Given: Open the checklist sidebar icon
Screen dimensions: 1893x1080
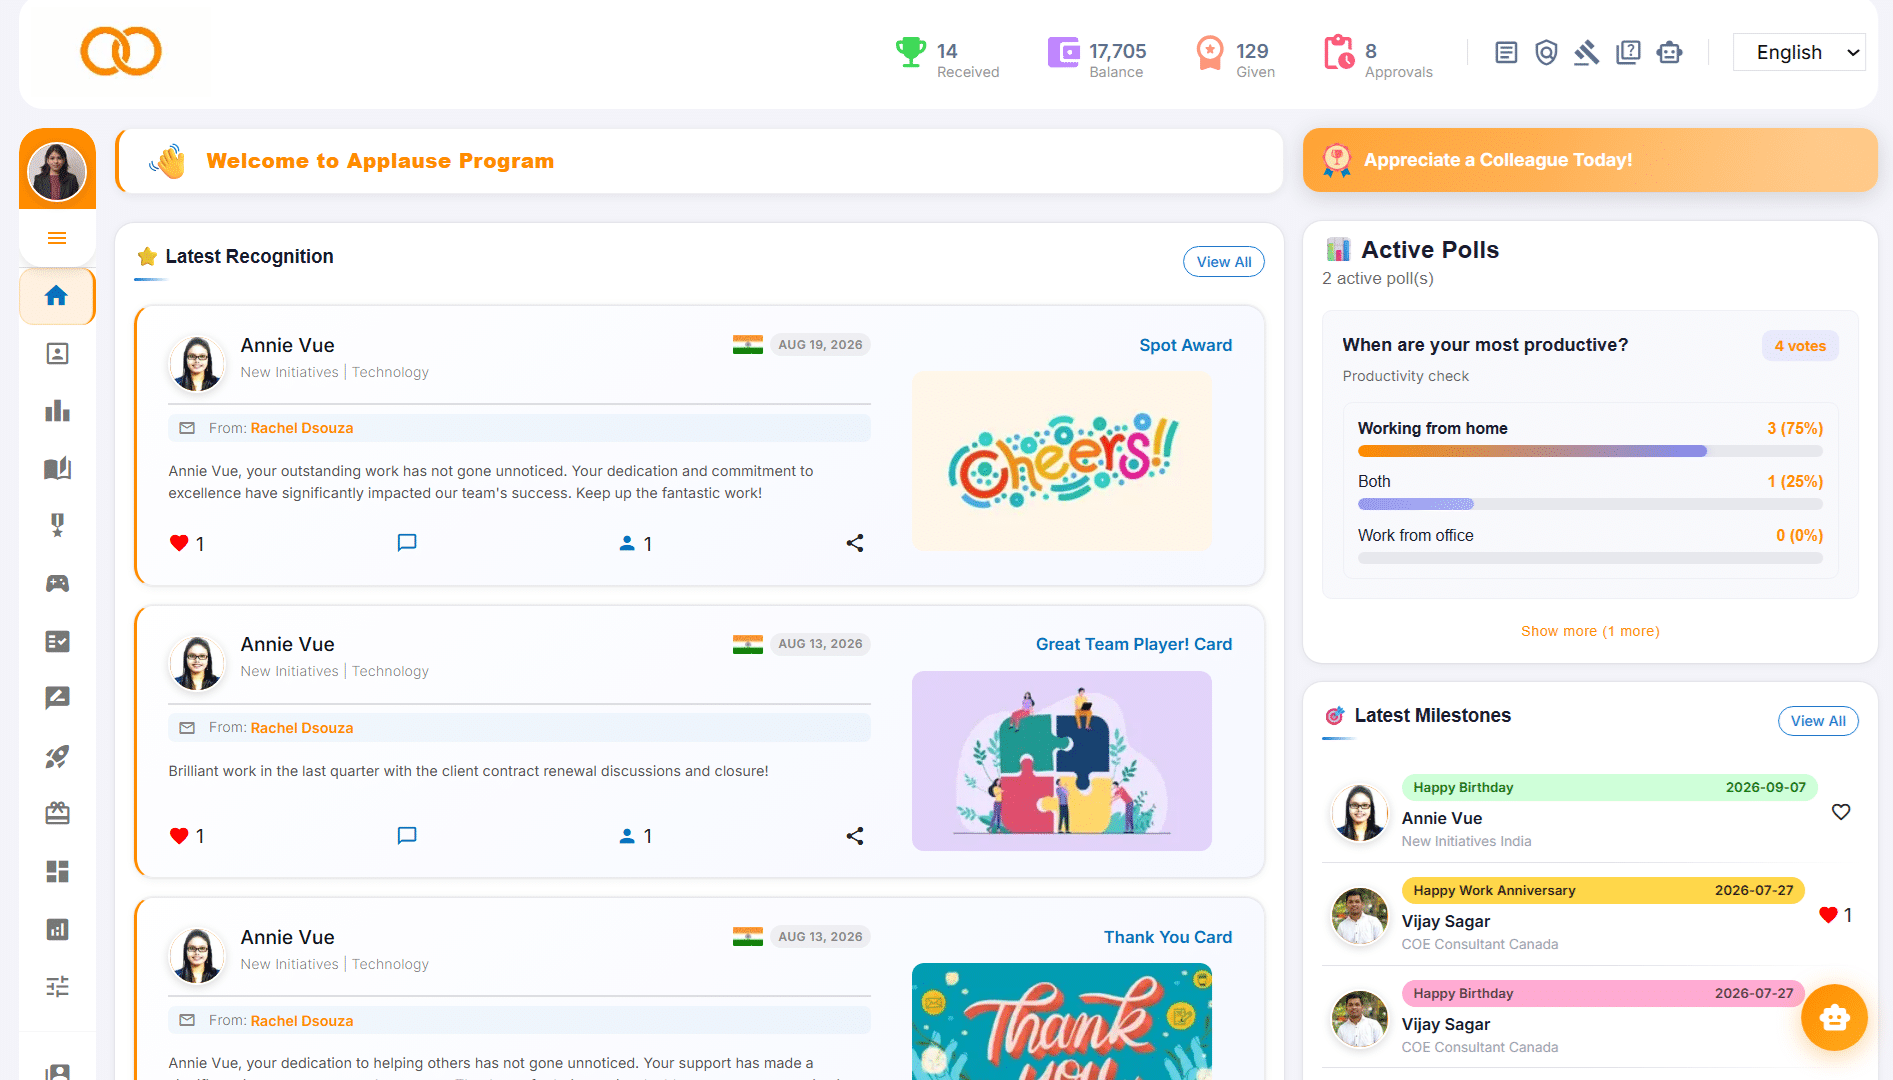Looking at the screenshot, I should pyautogui.click(x=57, y=641).
